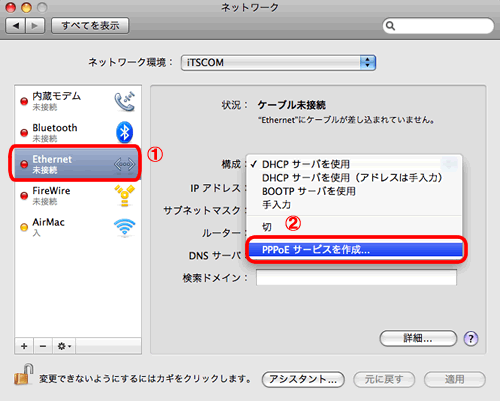Click the minus button to remove service
The width and height of the screenshot is (500, 401).
pos(43,346)
